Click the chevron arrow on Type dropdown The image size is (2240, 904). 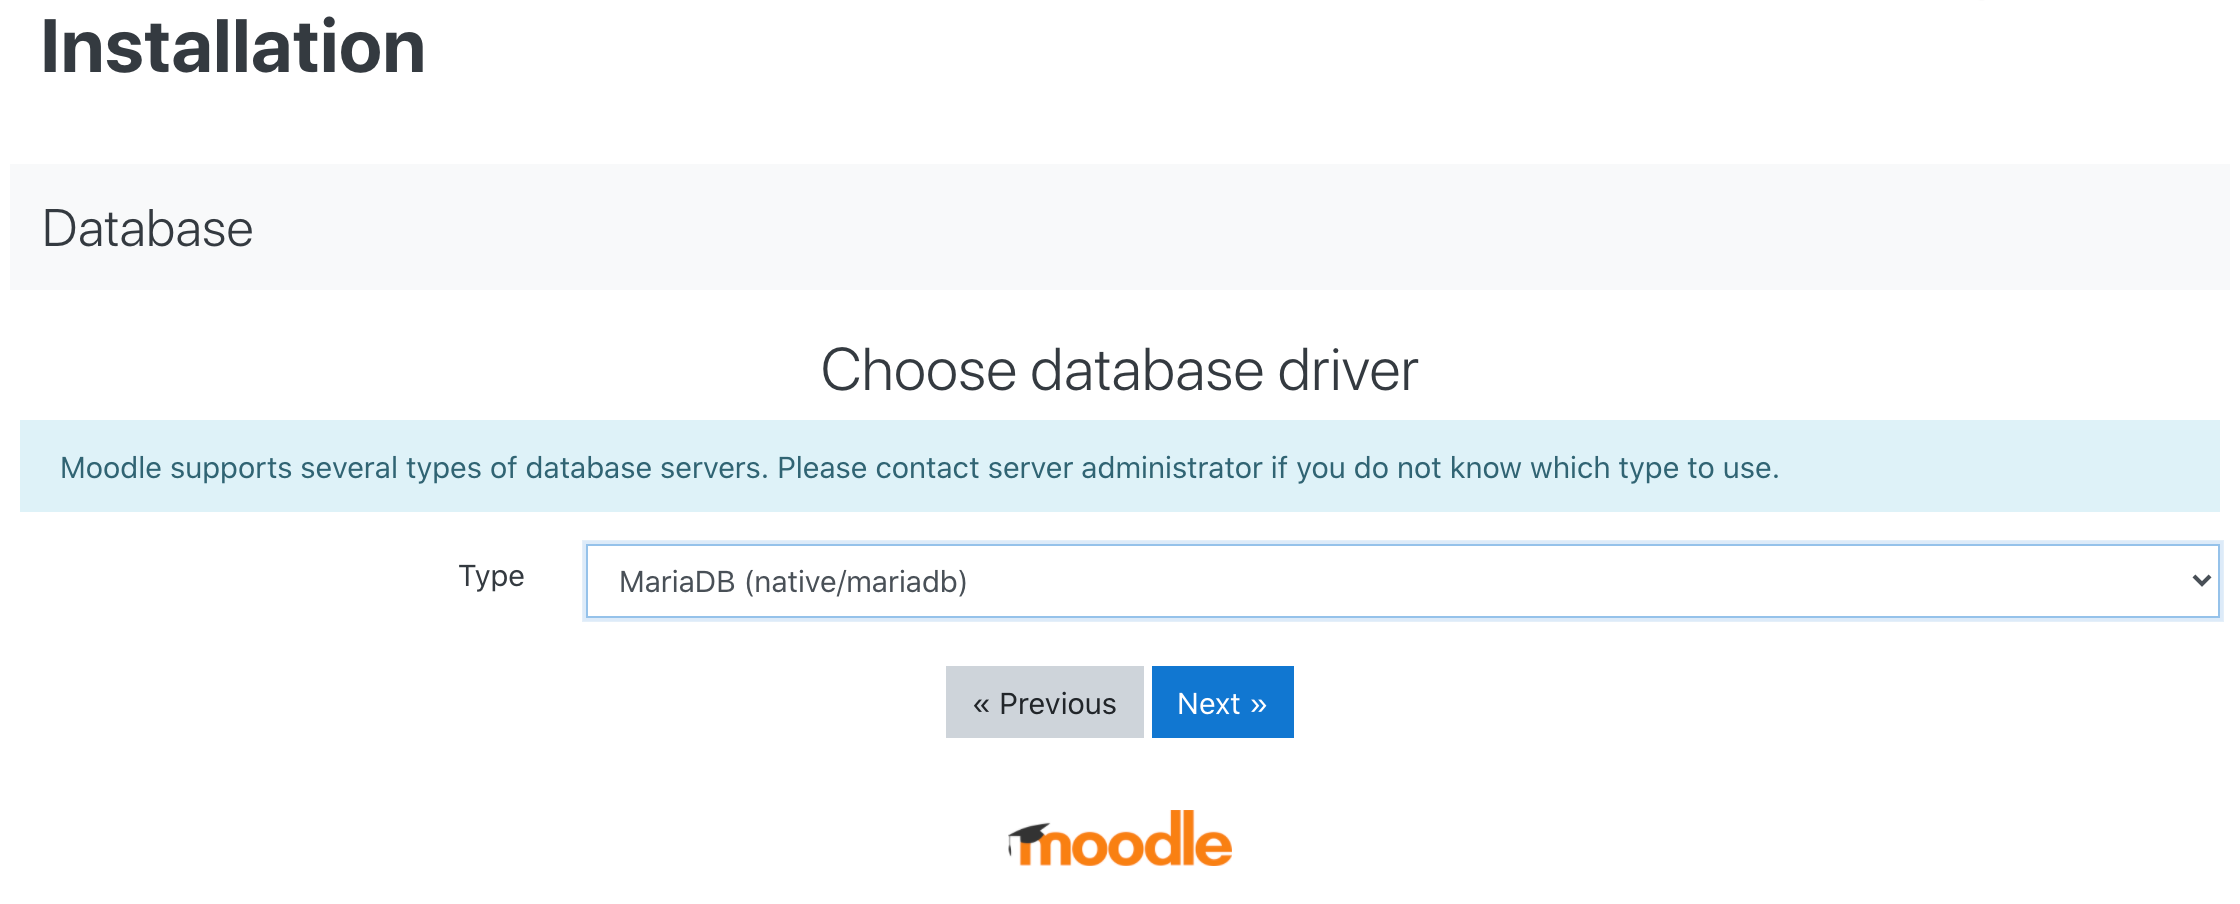2200,581
